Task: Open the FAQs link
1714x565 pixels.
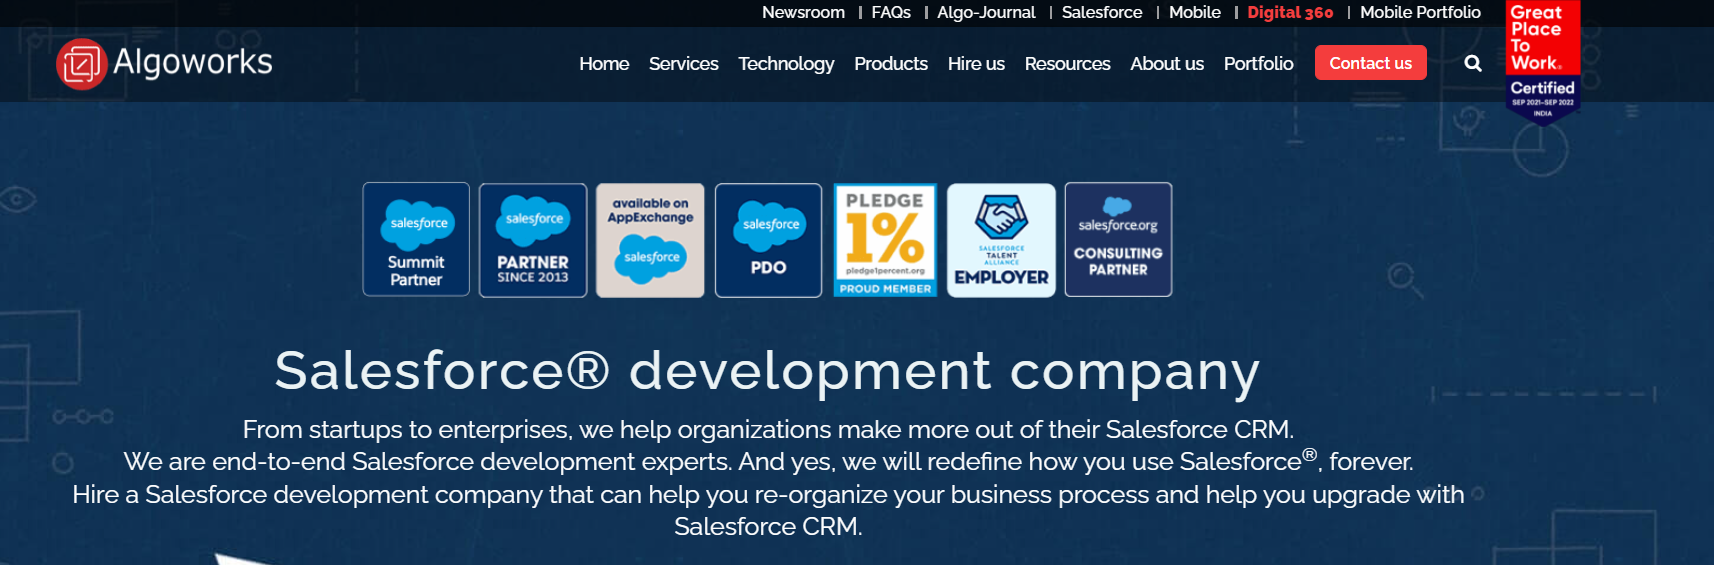Action: [891, 12]
